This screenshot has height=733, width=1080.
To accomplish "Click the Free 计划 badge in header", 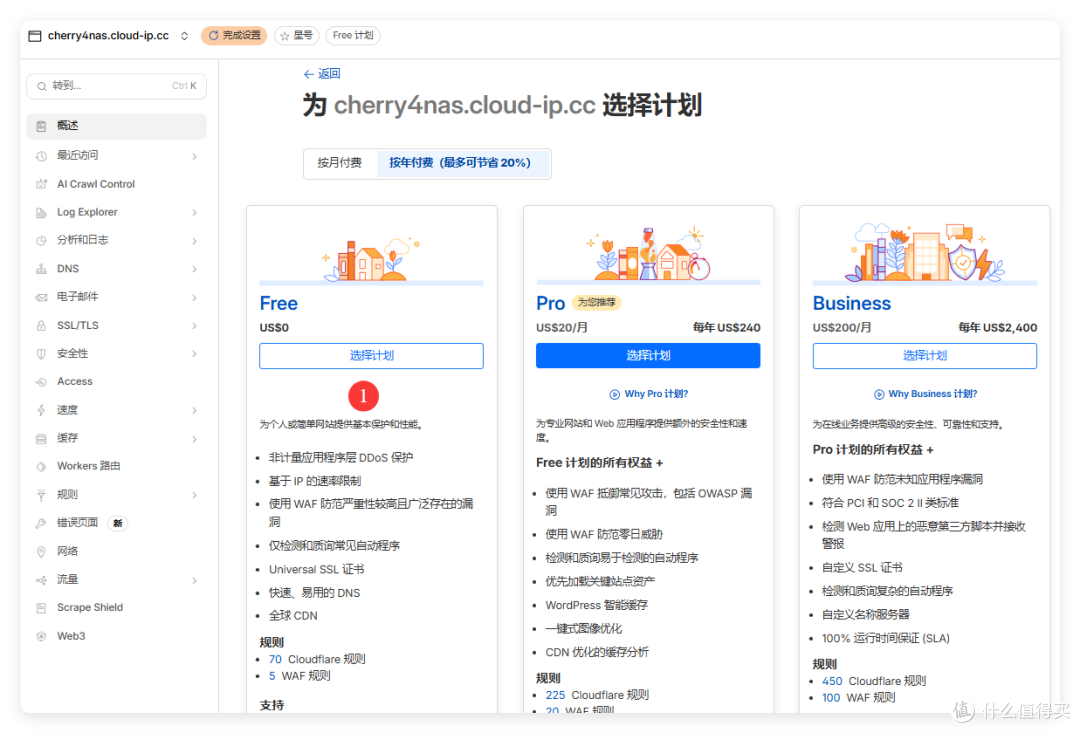I will 353,36.
